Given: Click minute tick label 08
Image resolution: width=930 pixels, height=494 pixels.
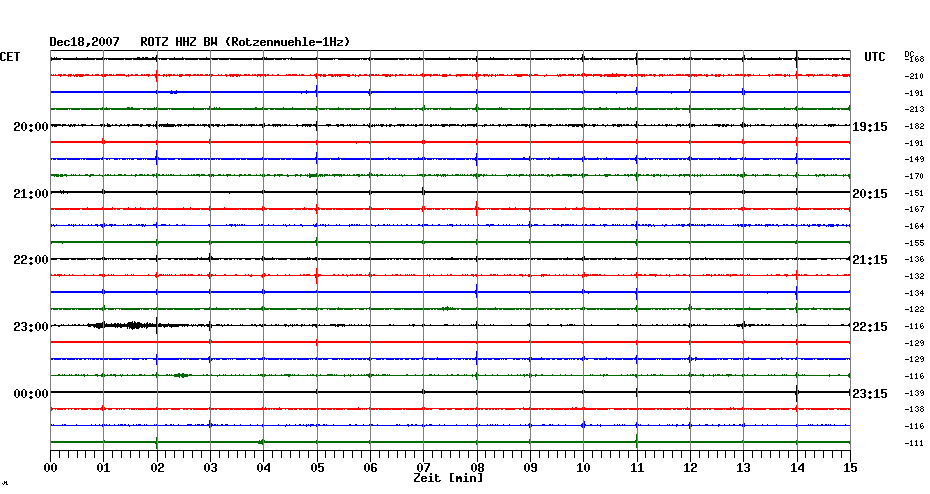Looking at the screenshot, I should (x=477, y=468).
